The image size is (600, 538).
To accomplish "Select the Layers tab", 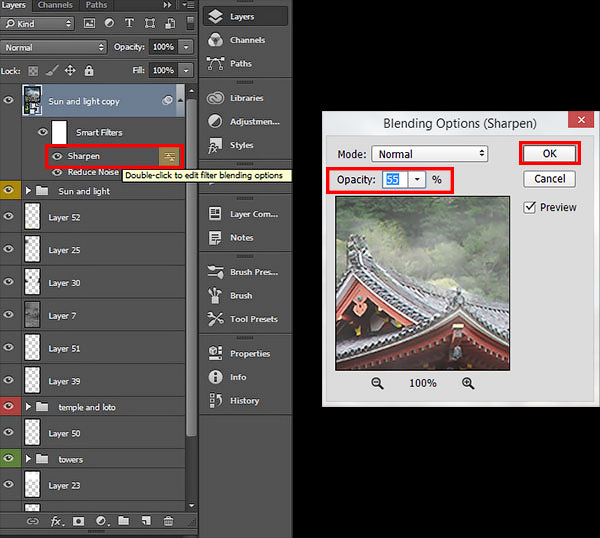I will pyautogui.click(x=14, y=5).
